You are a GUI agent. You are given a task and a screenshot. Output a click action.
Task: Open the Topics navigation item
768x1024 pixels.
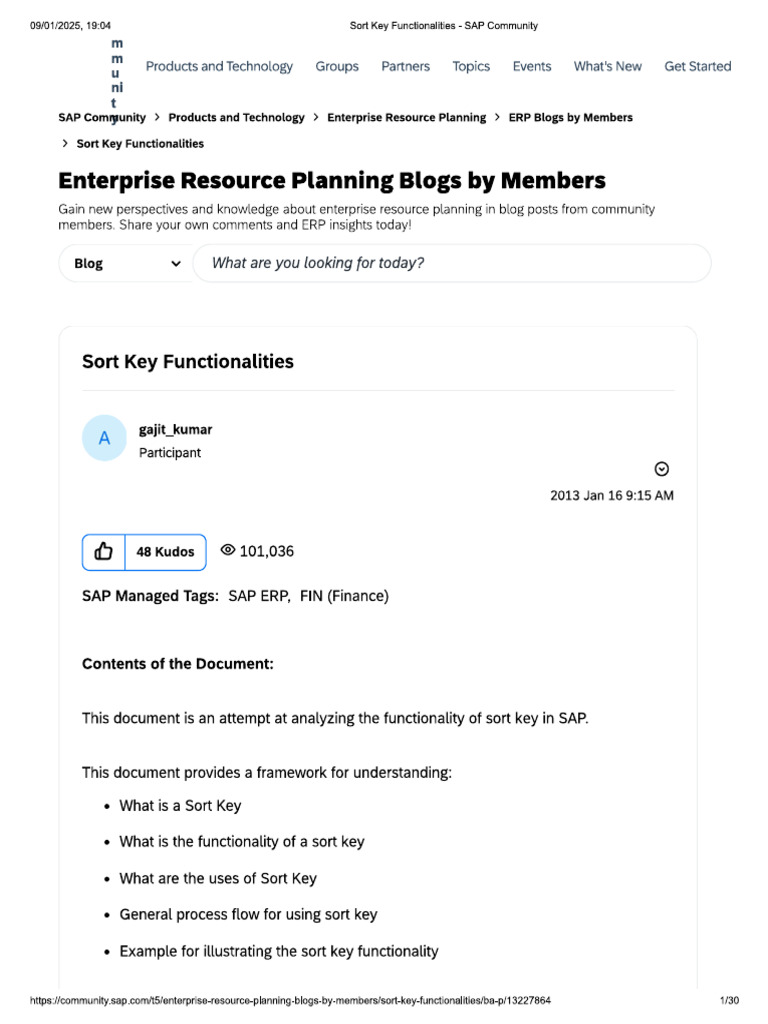(x=471, y=66)
